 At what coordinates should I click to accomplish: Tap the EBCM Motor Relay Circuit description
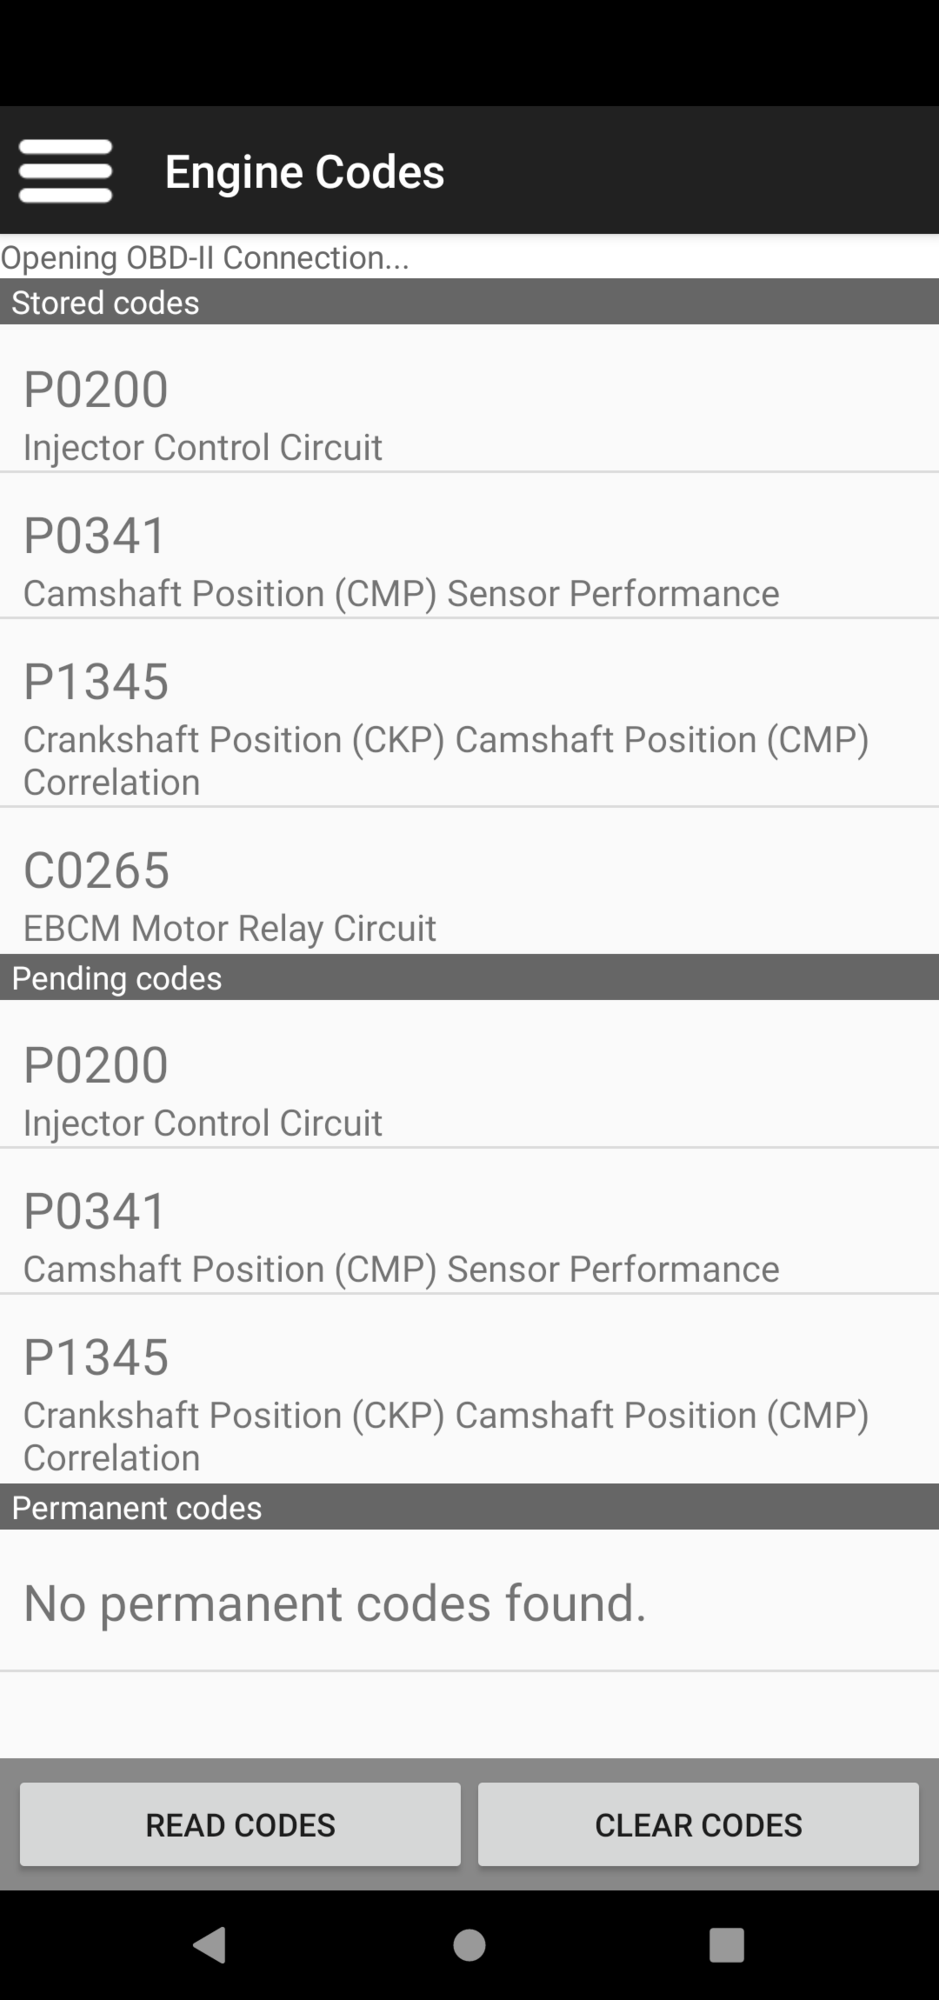pyautogui.click(x=230, y=929)
